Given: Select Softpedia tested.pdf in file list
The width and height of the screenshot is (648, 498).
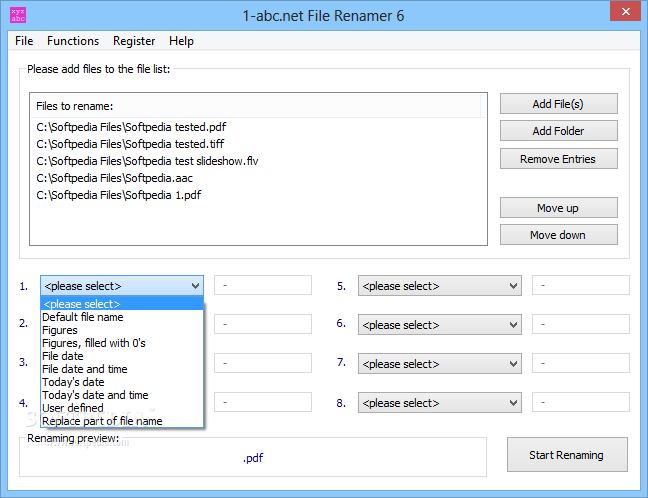Looking at the screenshot, I should pyautogui.click(x=131, y=127).
